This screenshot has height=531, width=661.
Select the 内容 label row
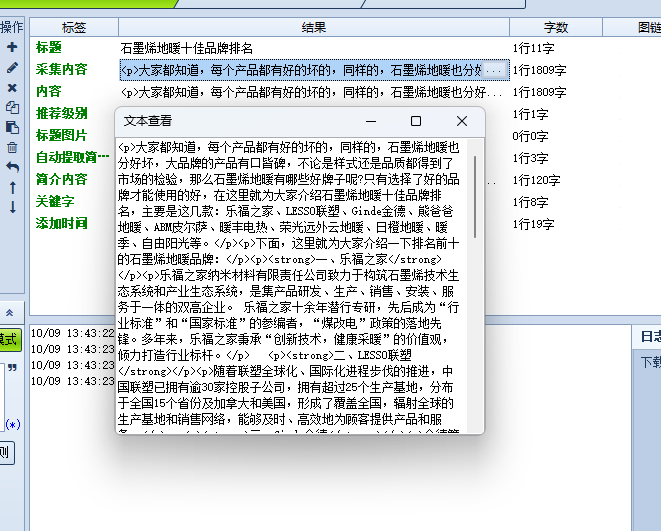[x=48, y=91]
